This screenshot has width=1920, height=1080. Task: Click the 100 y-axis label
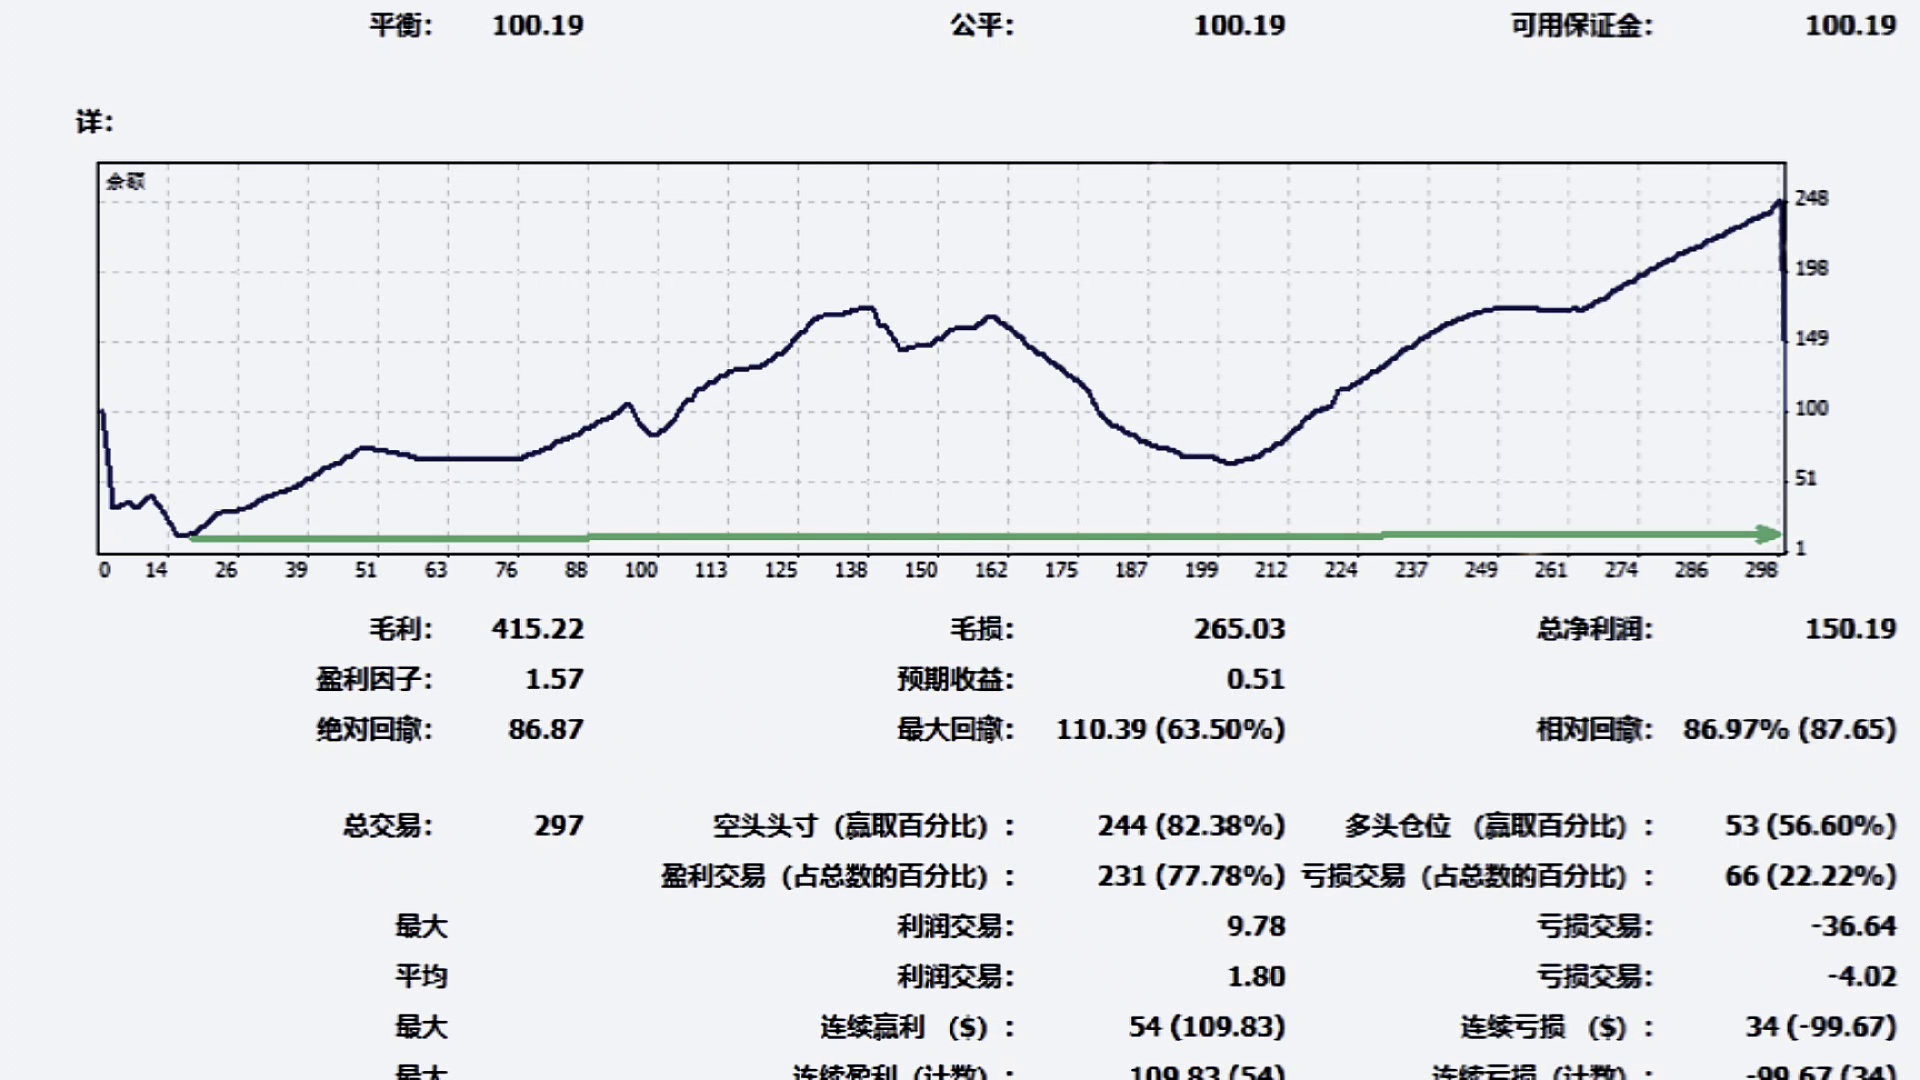(x=1811, y=408)
